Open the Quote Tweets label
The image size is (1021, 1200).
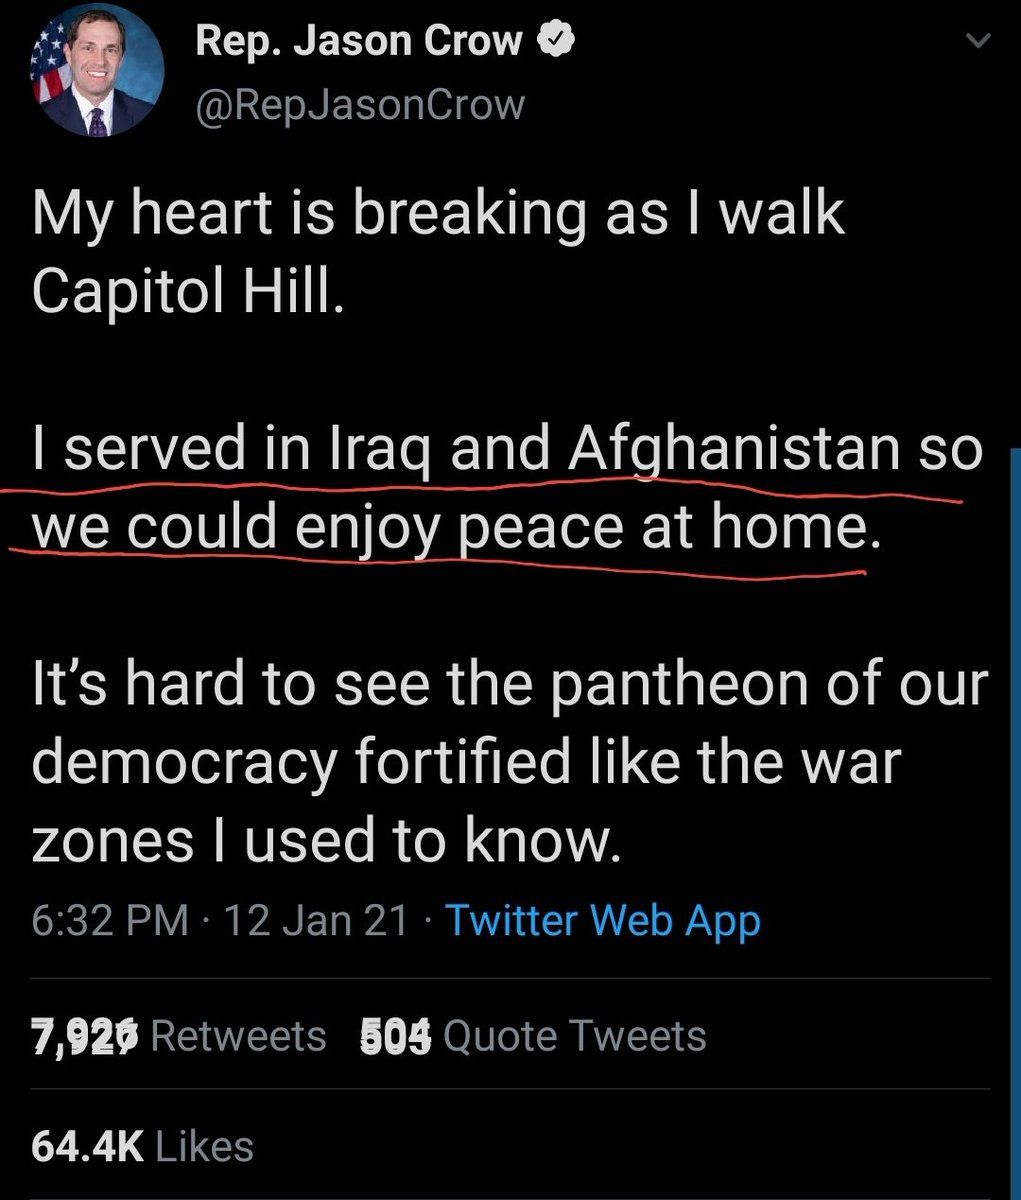pyautogui.click(x=574, y=1036)
